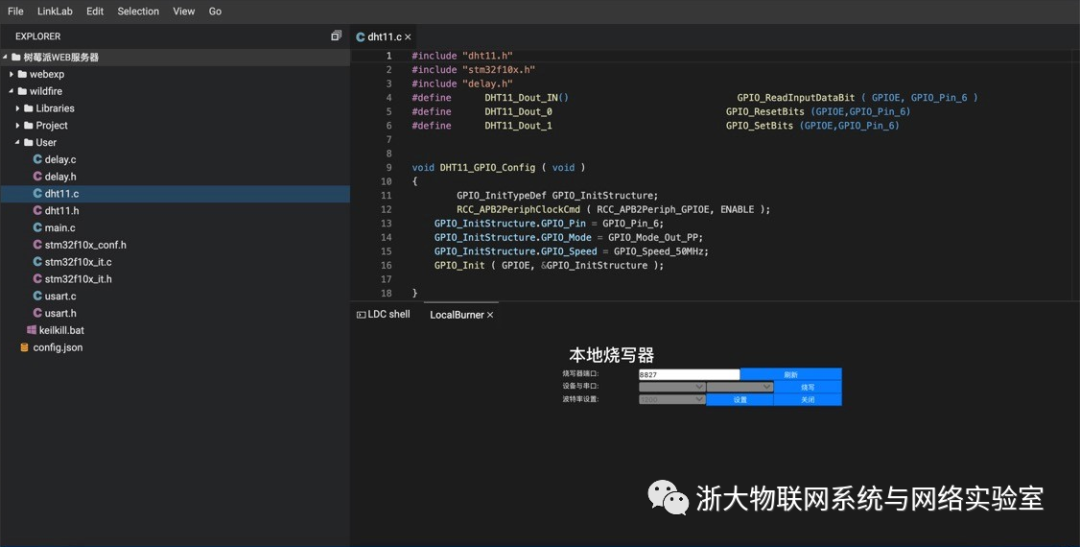Click "GPIO_ResetBits" on line 5
Screen dimensions: 1080x547
coord(765,112)
